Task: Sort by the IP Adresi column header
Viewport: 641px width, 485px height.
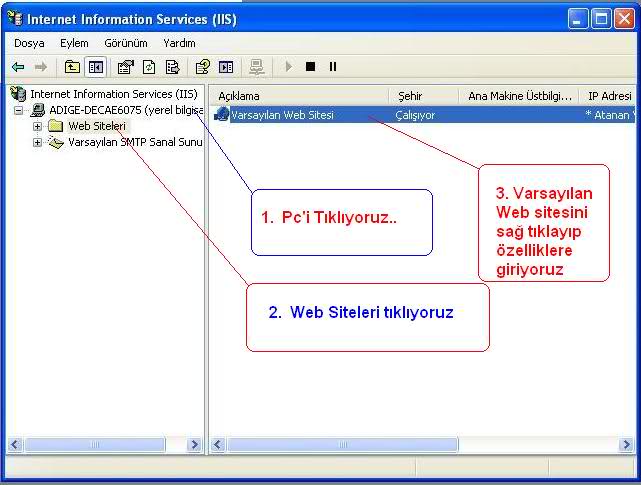Action: [607, 96]
